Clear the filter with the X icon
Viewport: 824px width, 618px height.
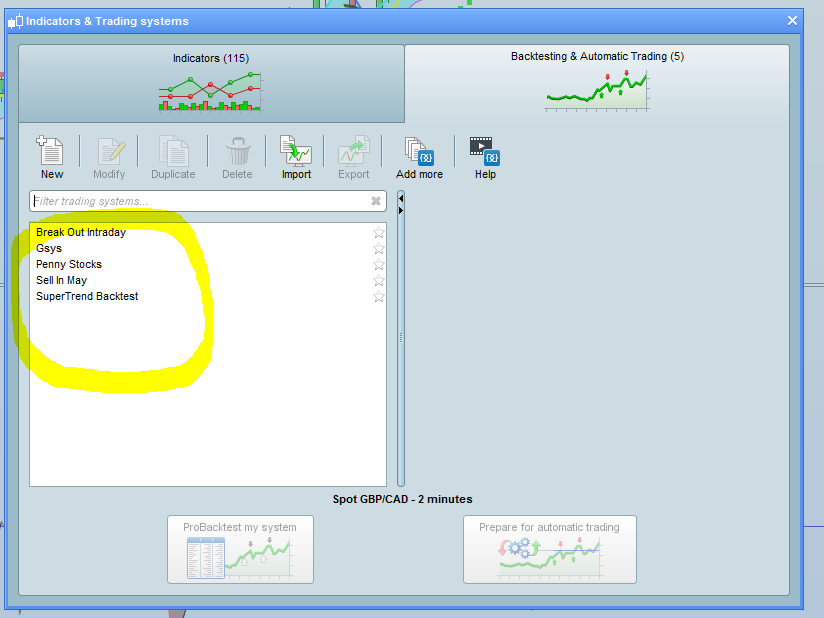coord(376,201)
